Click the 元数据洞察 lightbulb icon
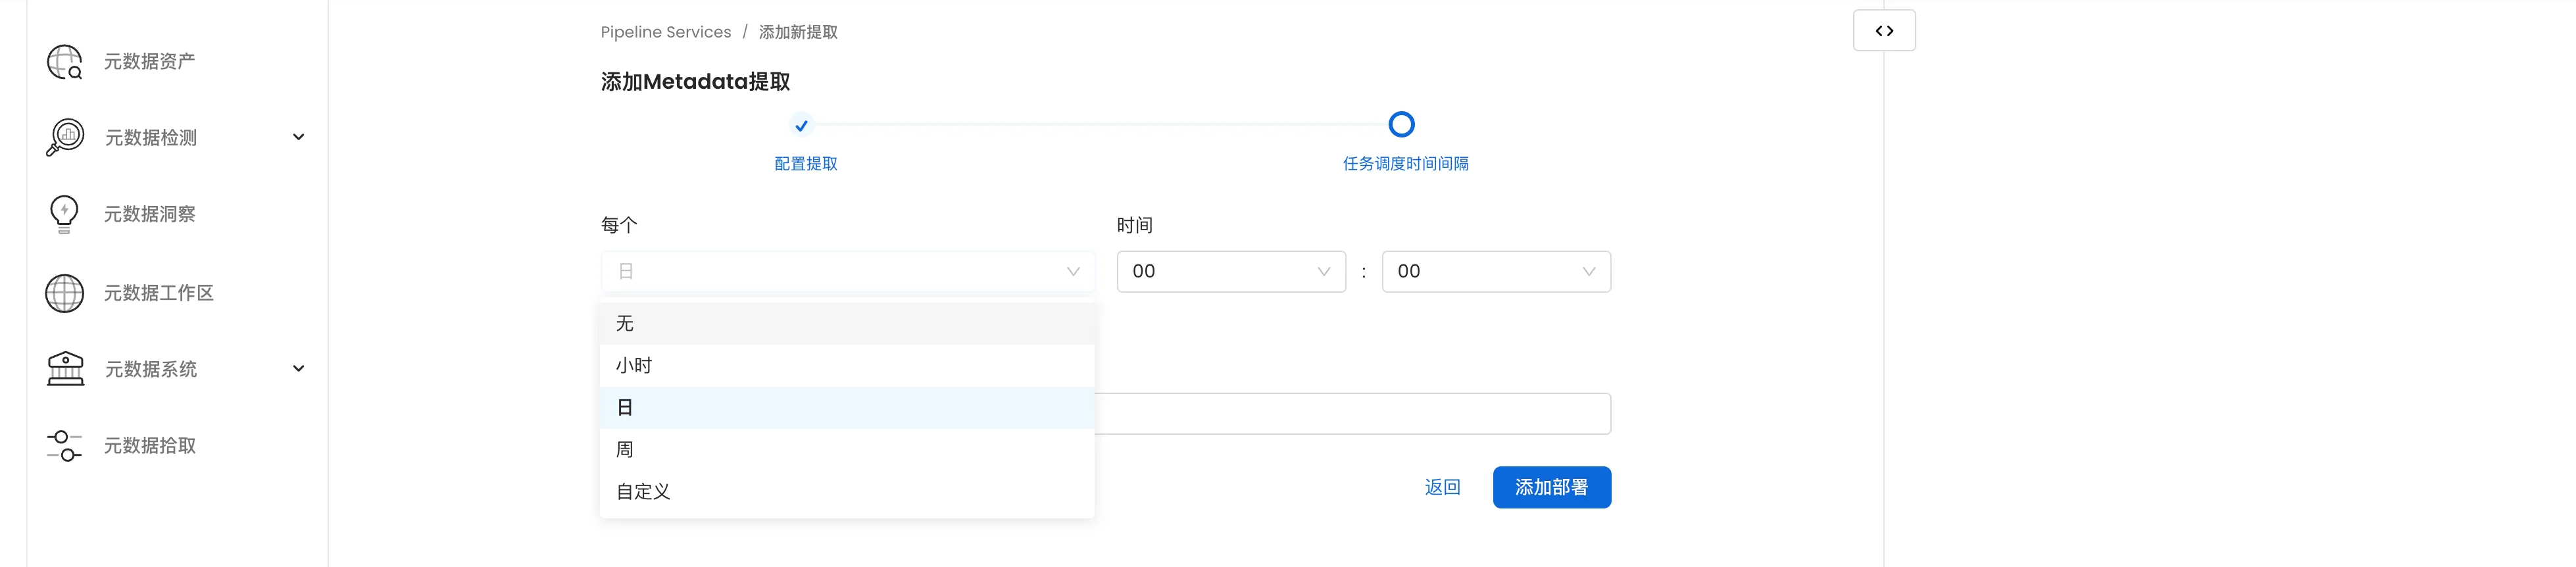Screen dimensions: 2576x567 point(64,214)
